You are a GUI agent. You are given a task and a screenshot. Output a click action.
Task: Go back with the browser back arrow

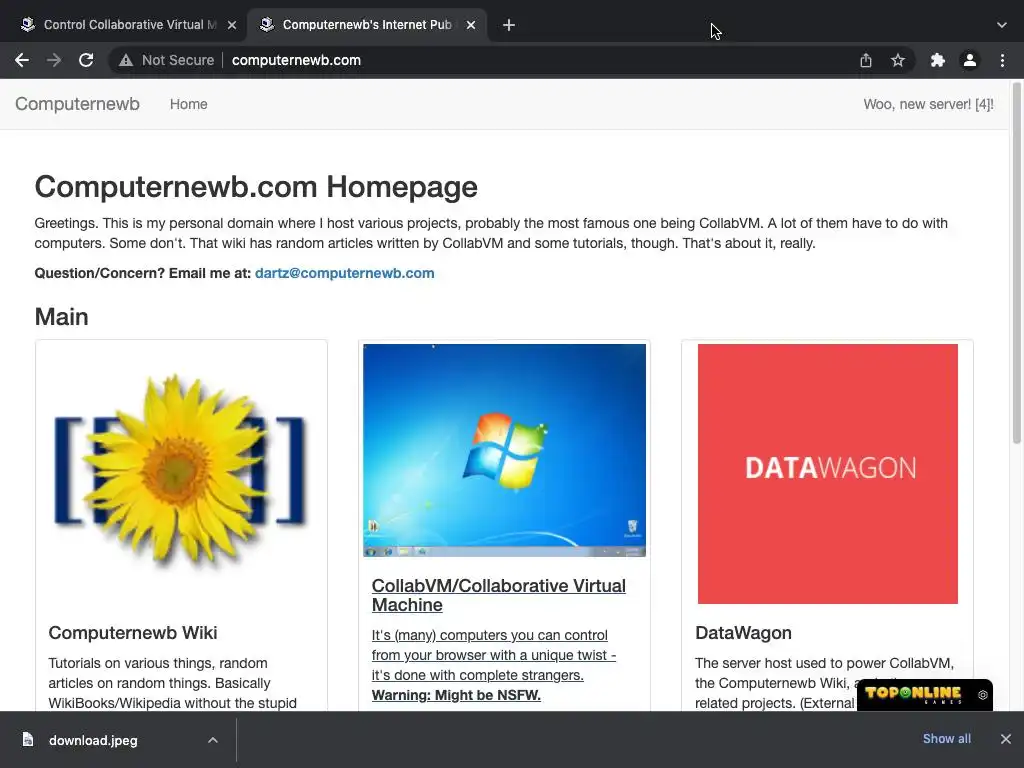coord(22,60)
